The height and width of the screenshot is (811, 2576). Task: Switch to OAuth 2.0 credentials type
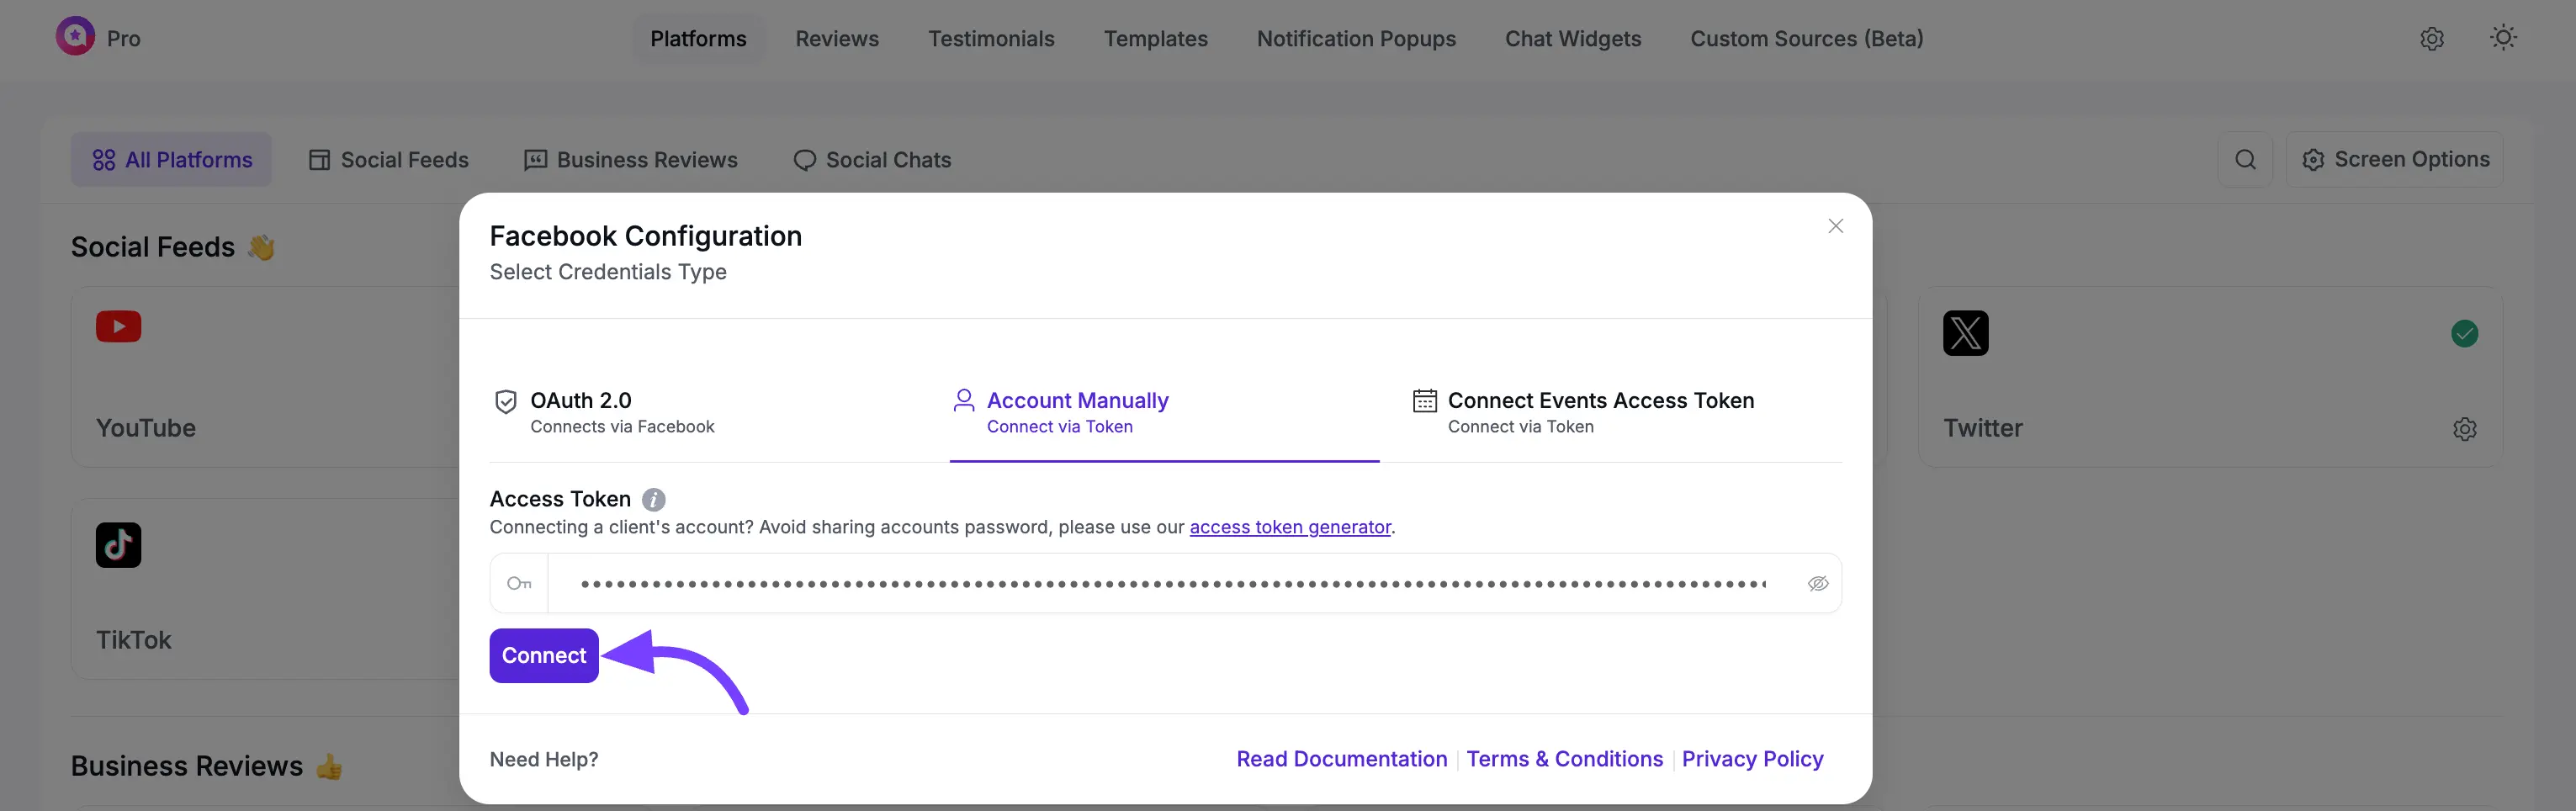point(581,400)
